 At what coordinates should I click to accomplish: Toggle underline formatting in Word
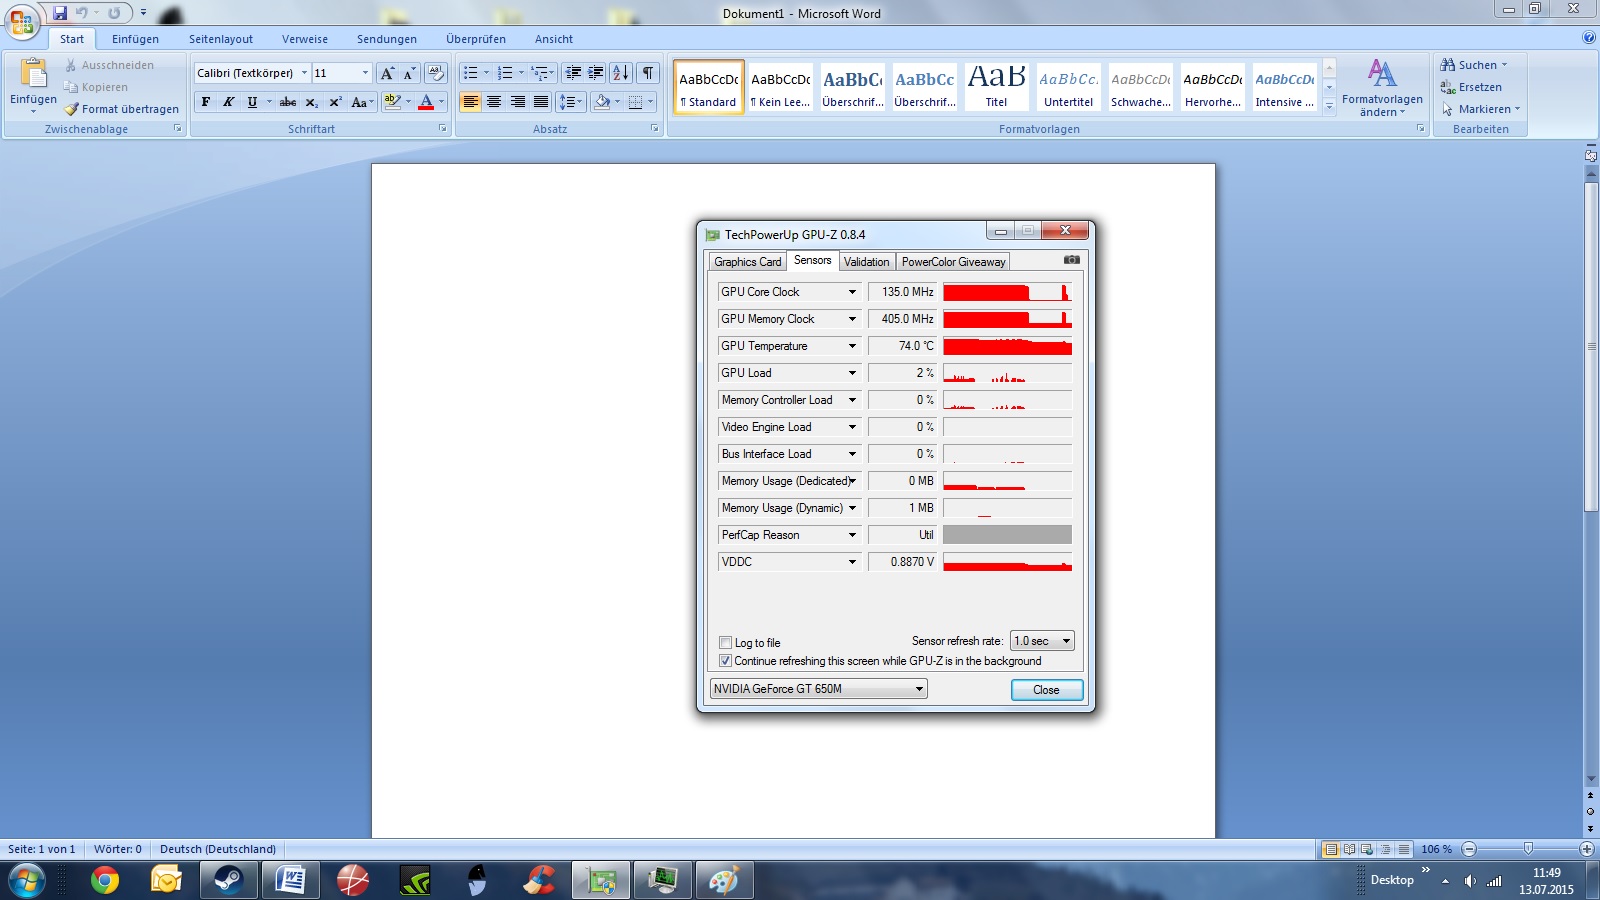click(x=252, y=102)
